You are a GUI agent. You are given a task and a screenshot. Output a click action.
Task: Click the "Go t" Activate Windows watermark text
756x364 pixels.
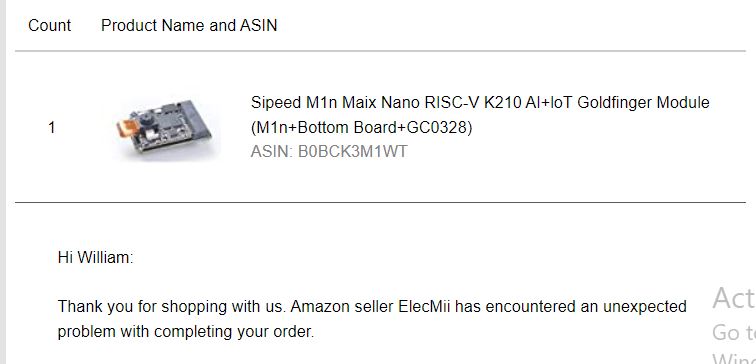tap(734, 332)
